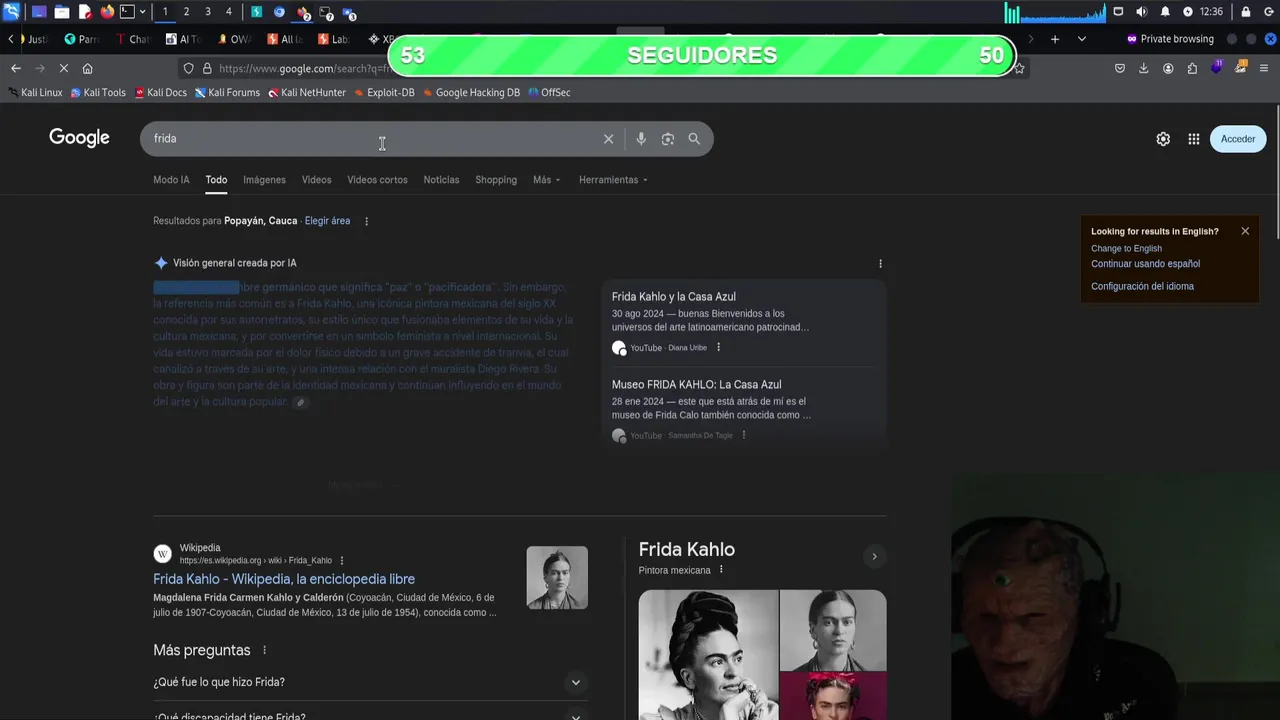Screen dimensions: 1280x720
Task: Start voice search microphone
Action: pyautogui.click(x=641, y=139)
